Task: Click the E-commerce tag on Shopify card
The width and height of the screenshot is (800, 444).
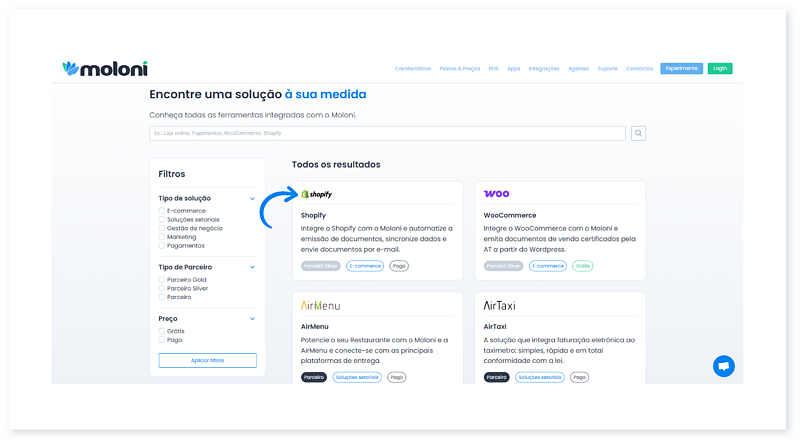Action: 365,266
